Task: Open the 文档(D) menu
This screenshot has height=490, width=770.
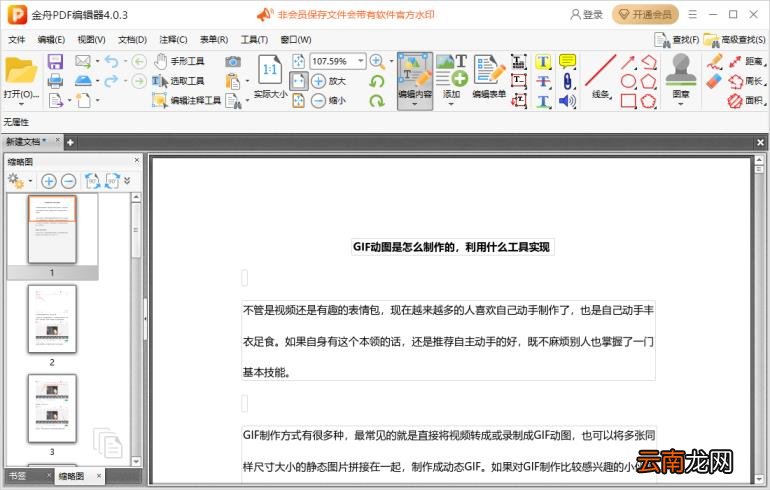Action: point(133,39)
